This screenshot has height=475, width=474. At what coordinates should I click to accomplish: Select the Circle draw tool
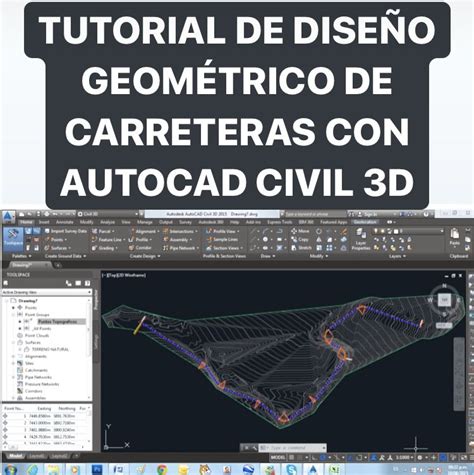click(x=265, y=240)
